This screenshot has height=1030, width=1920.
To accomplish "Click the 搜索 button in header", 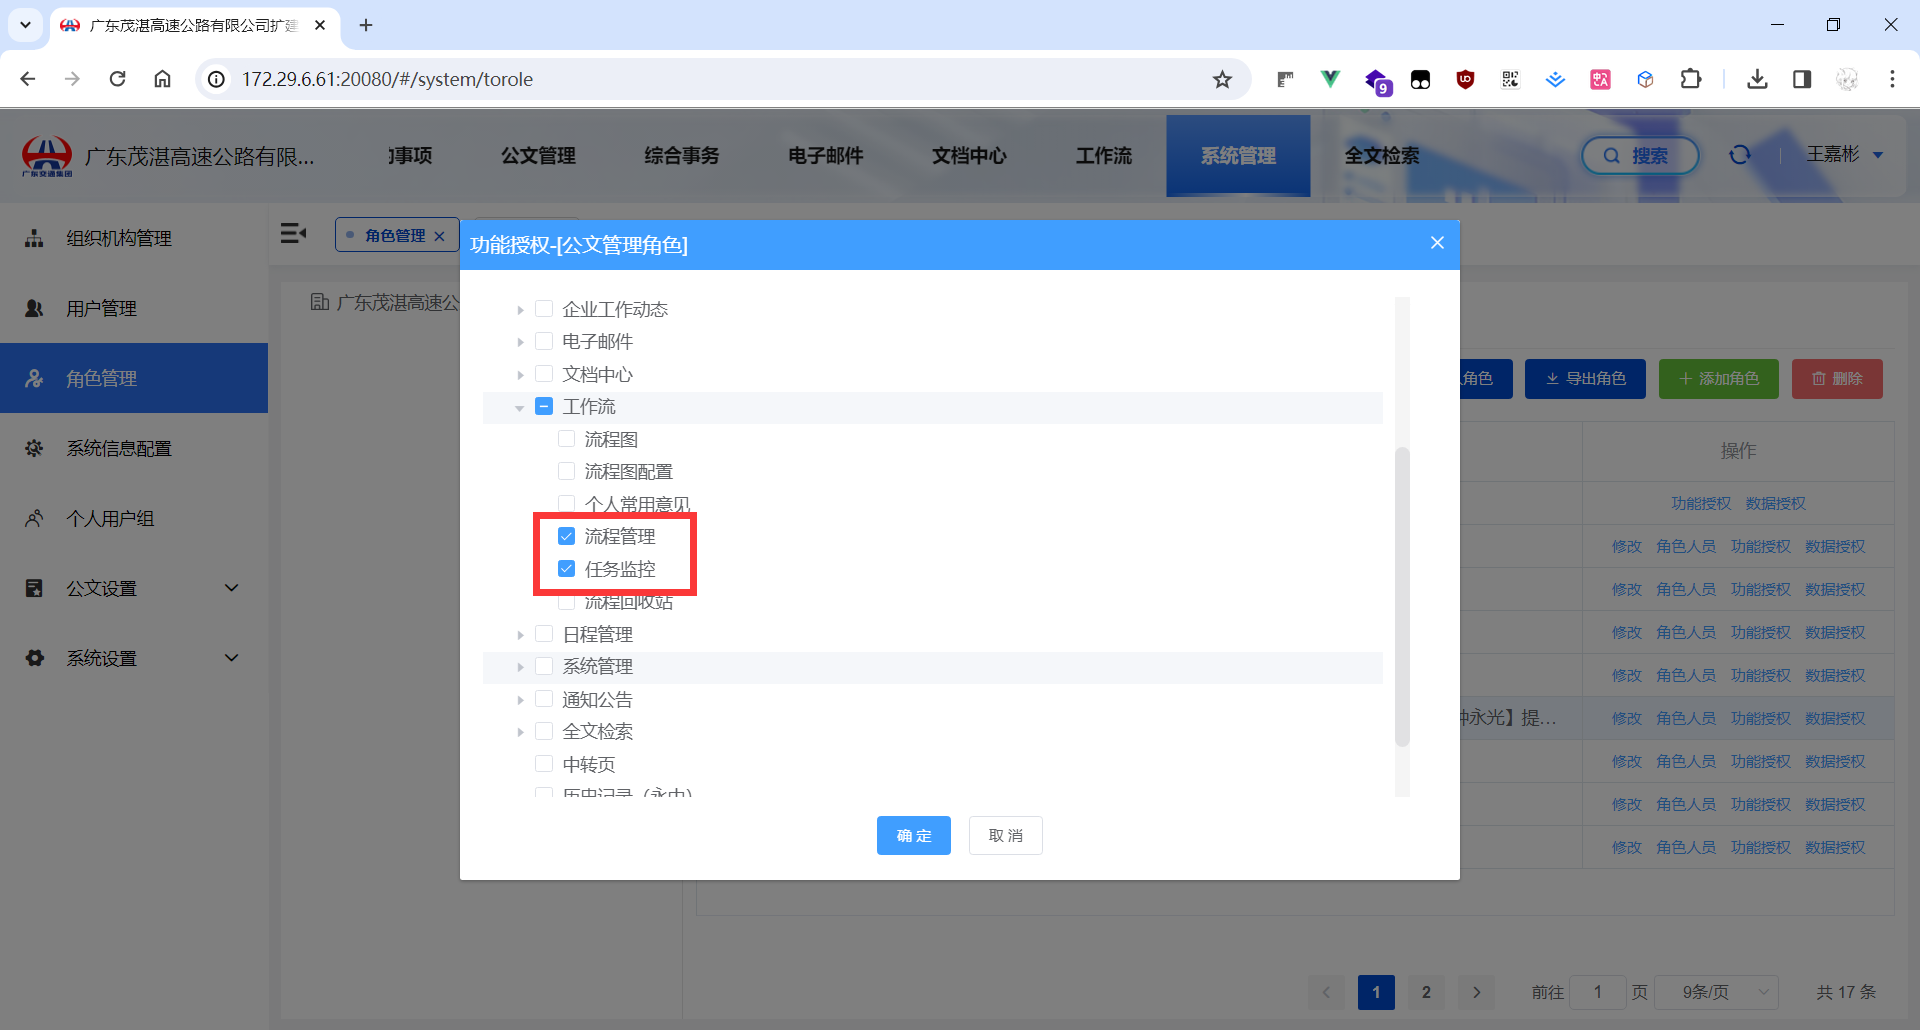I will (1640, 155).
